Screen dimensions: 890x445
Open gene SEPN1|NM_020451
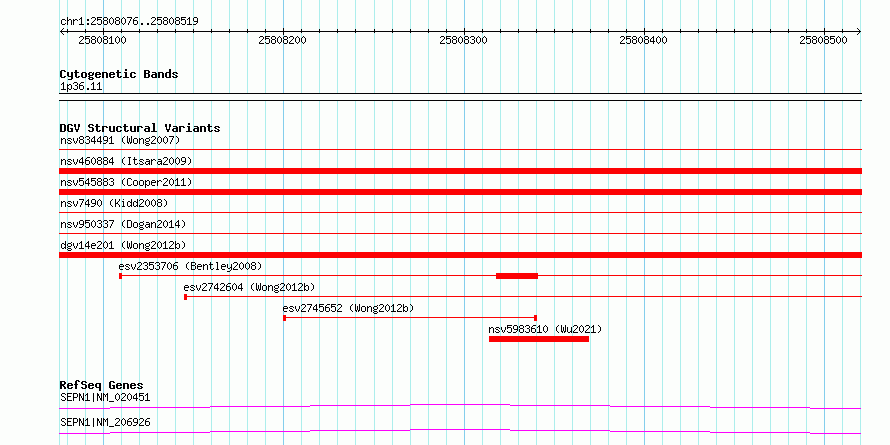point(105,397)
